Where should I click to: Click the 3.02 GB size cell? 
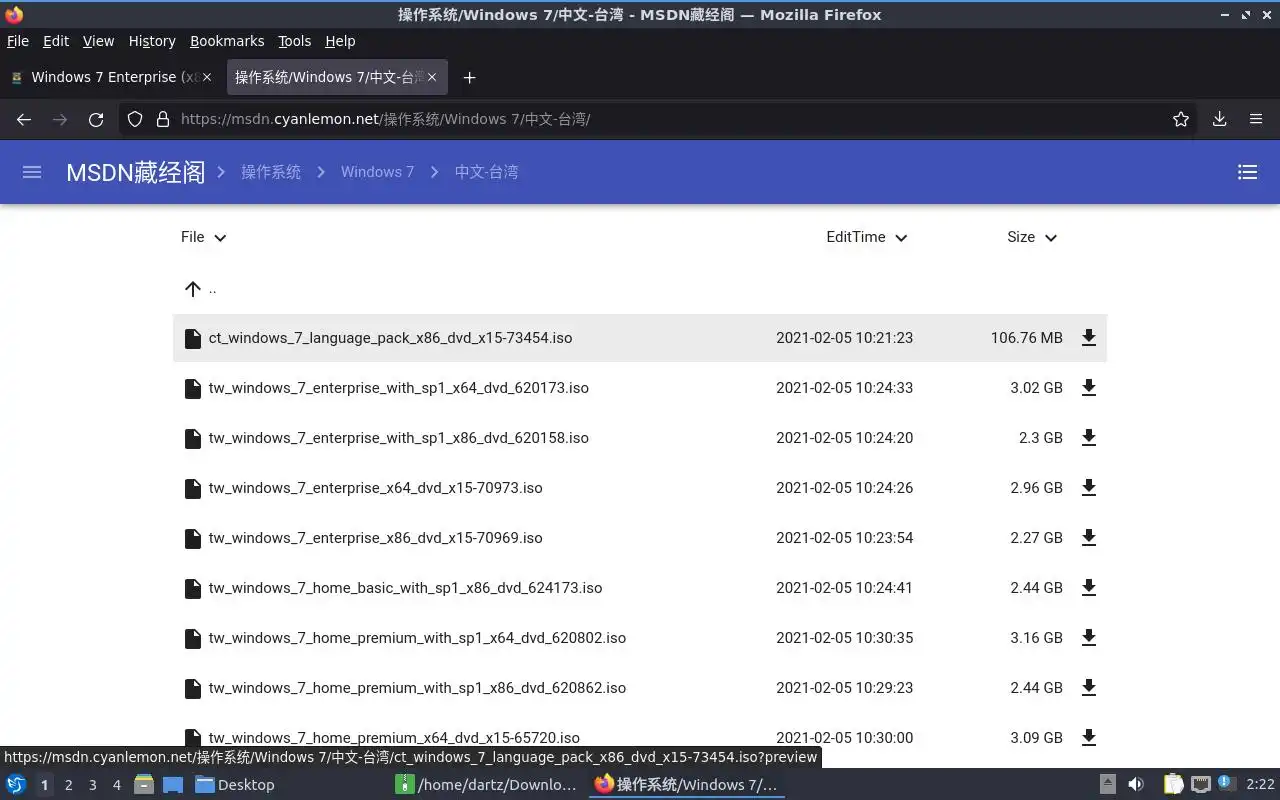1036,388
